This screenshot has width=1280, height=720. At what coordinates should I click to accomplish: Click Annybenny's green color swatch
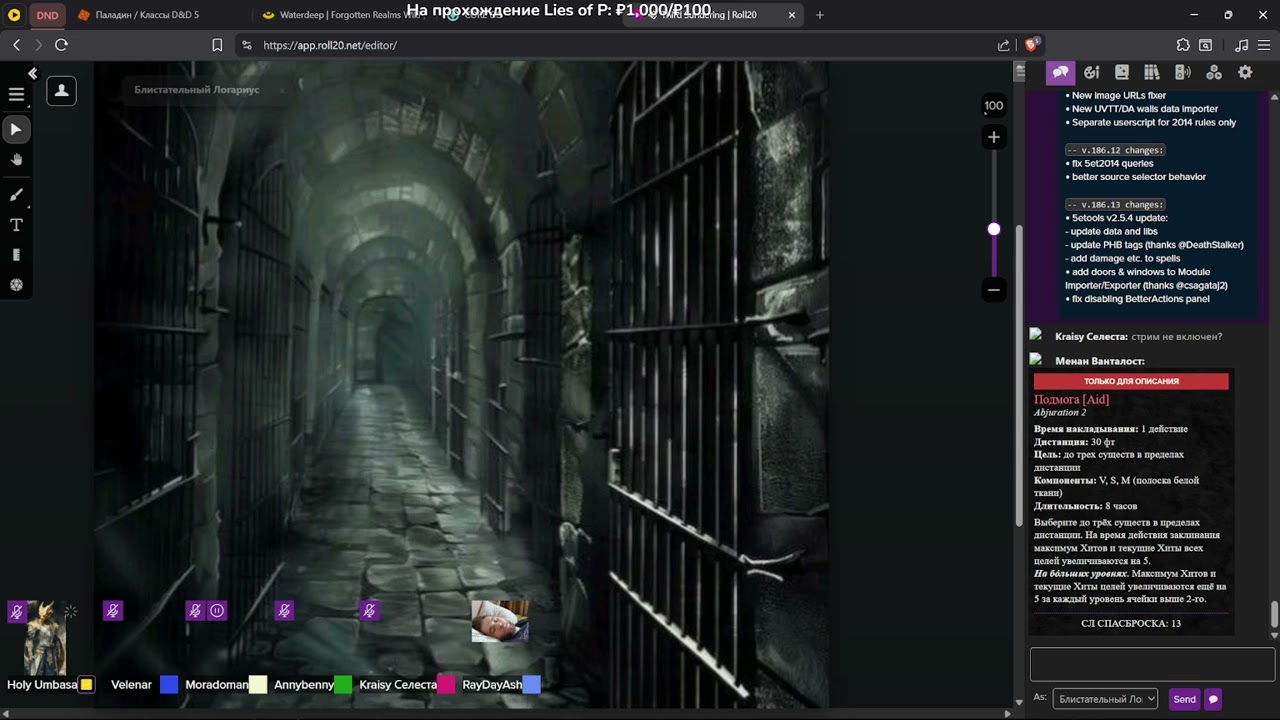(343, 685)
